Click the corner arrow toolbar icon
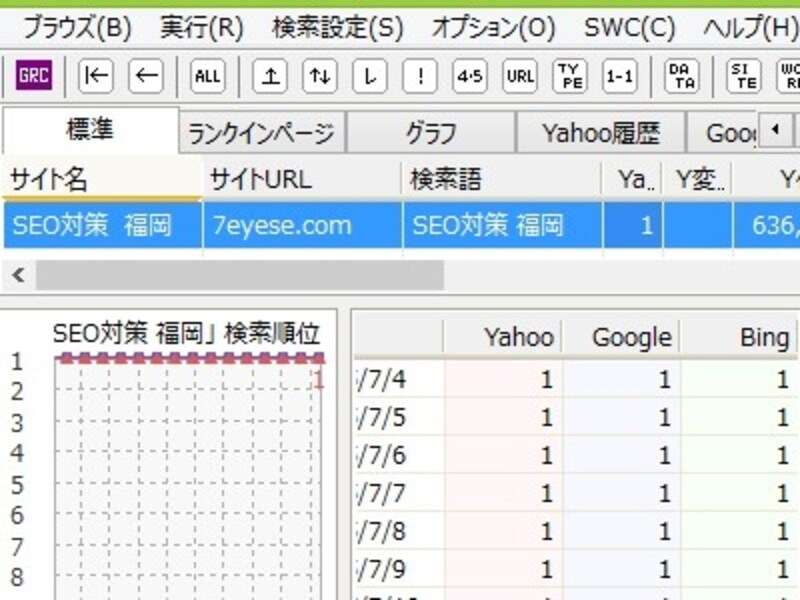This screenshot has height=600, width=800. pyautogui.click(x=370, y=76)
